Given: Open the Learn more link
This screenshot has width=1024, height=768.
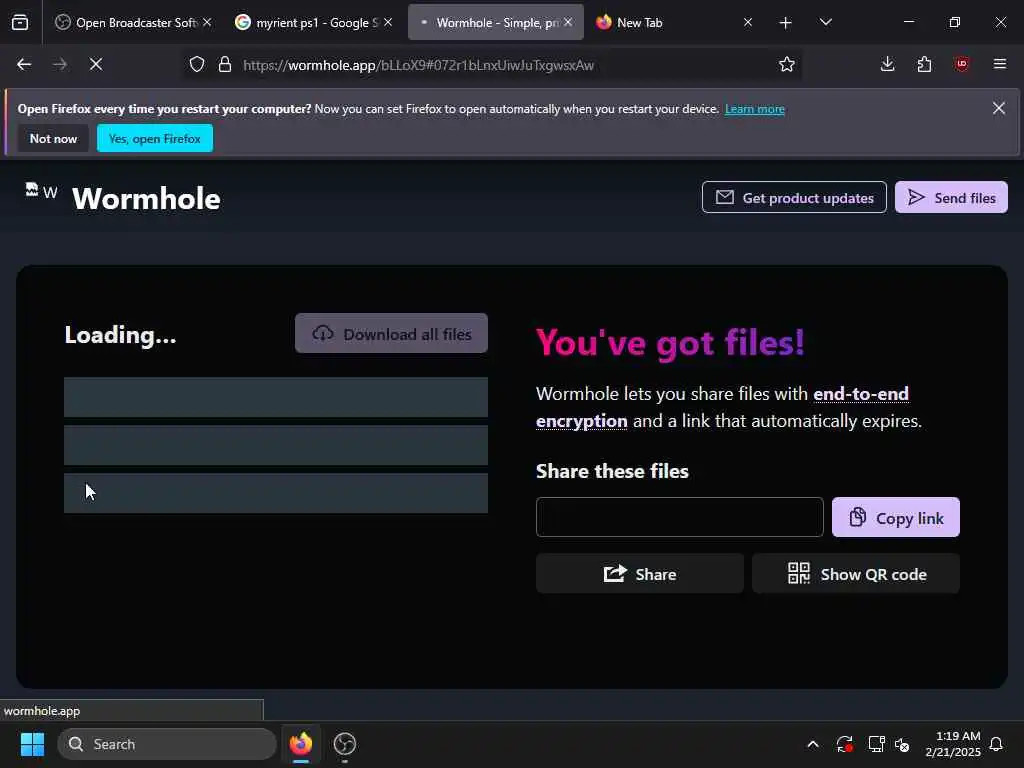Looking at the screenshot, I should 754,109.
